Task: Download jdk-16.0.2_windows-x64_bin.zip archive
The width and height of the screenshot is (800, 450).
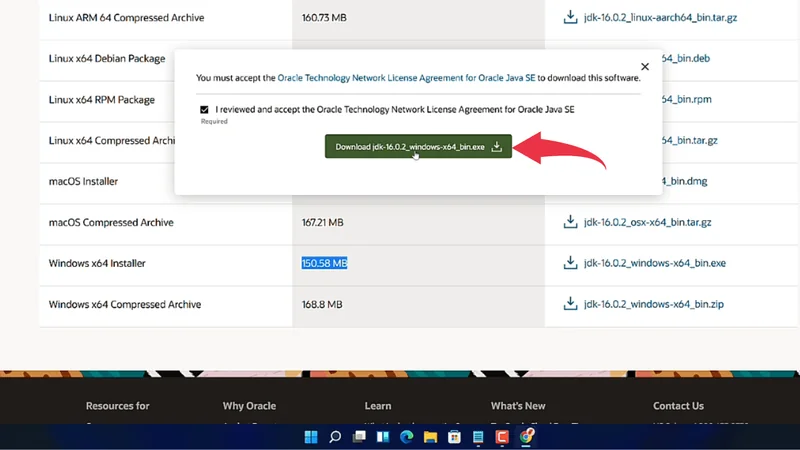Action: pyautogui.click(x=653, y=305)
